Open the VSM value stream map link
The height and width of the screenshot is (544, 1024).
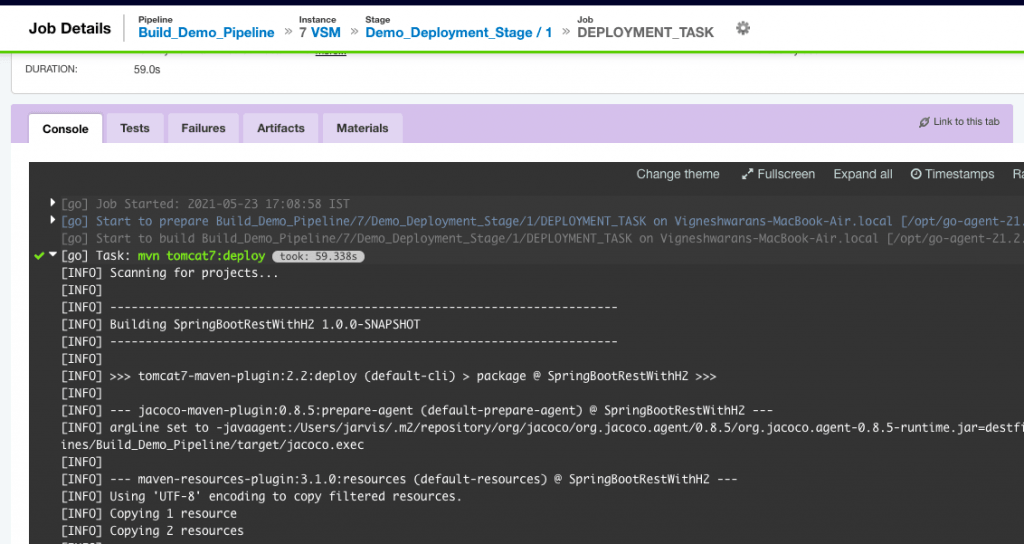click(x=326, y=32)
